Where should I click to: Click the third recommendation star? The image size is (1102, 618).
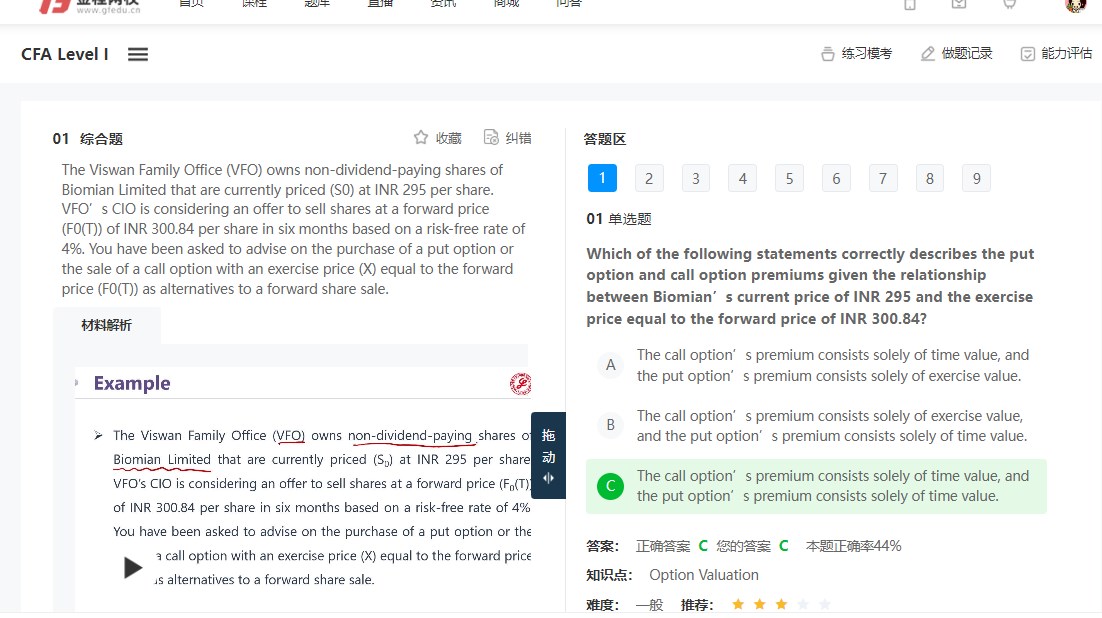click(x=782, y=604)
